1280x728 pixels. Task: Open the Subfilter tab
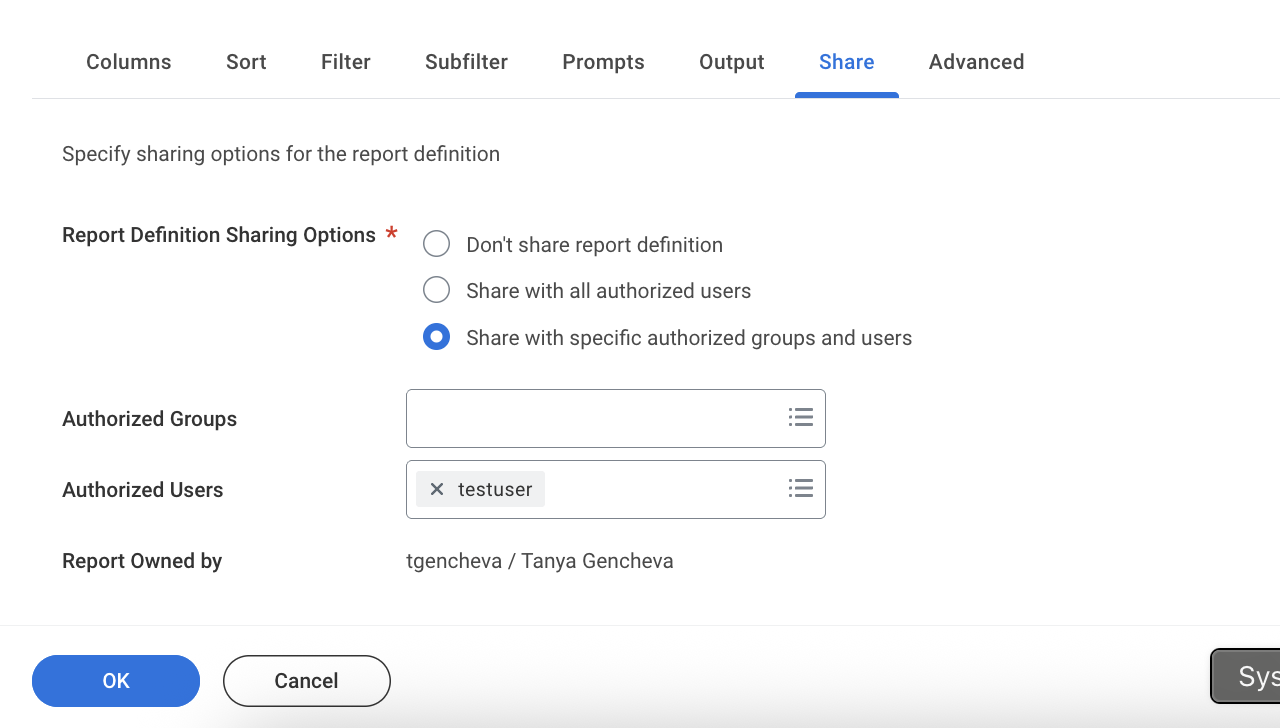[x=466, y=62]
